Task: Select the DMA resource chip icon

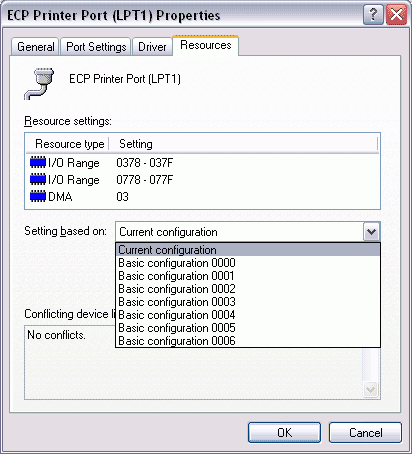Action: point(38,197)
